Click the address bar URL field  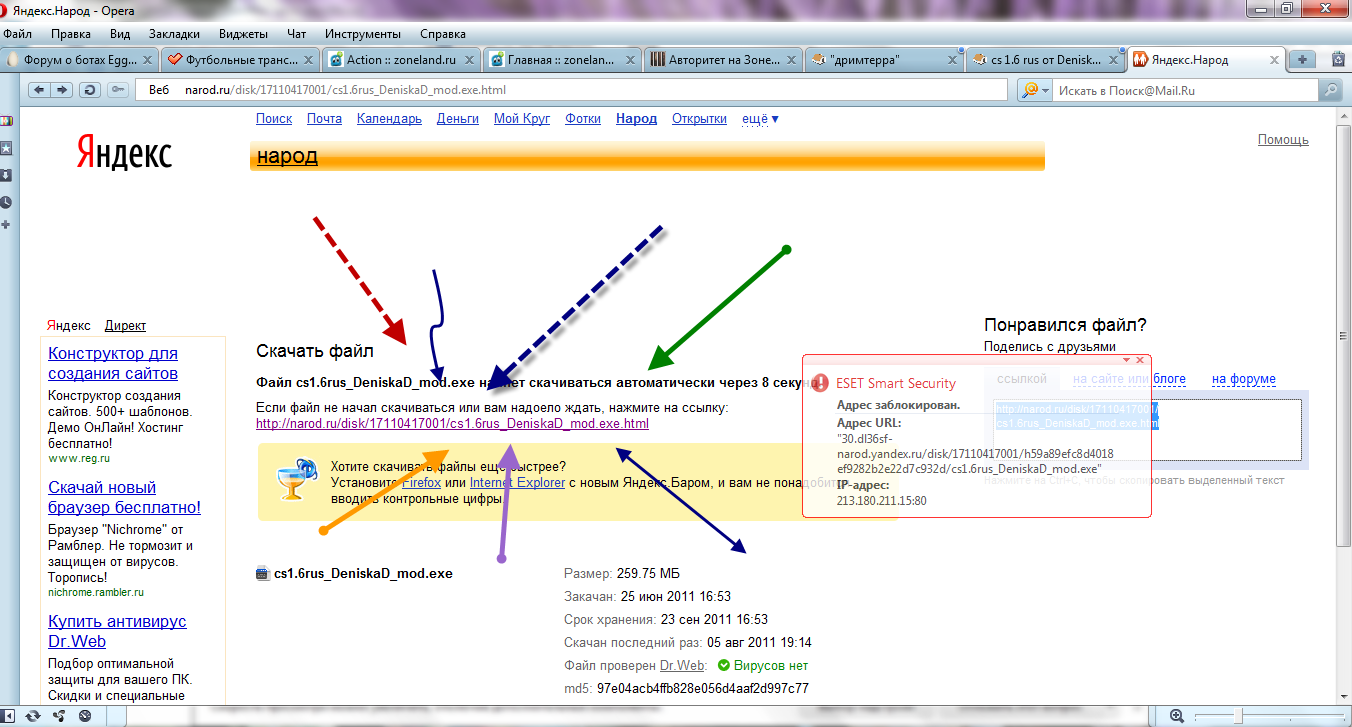570,90
